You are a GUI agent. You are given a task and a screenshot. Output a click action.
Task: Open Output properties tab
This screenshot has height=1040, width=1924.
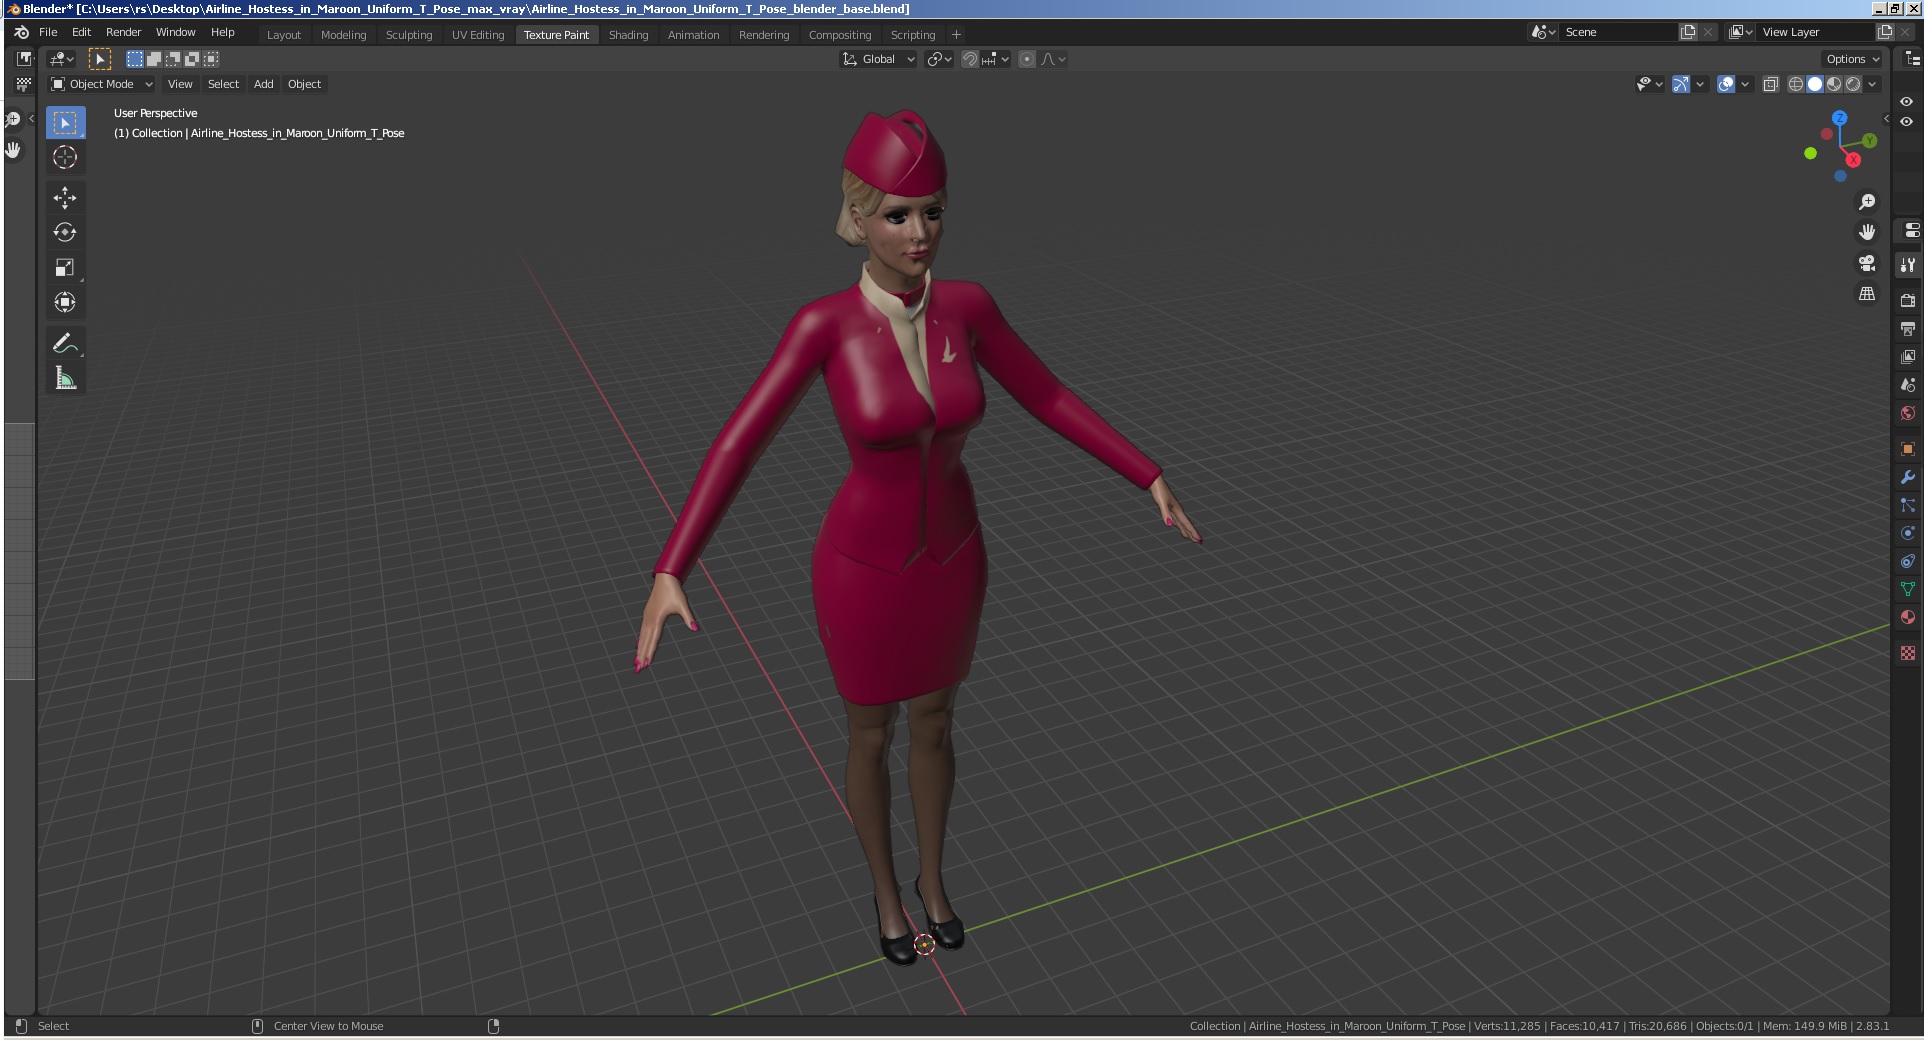click(x=1908, y=328)
